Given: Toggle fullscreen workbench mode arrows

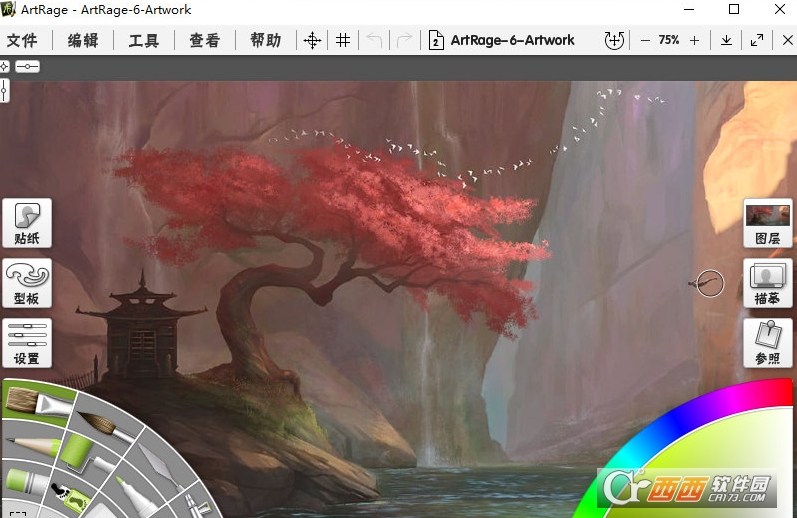Looking at the screenshot, I should pyautogui.click(x=757, y=40).
